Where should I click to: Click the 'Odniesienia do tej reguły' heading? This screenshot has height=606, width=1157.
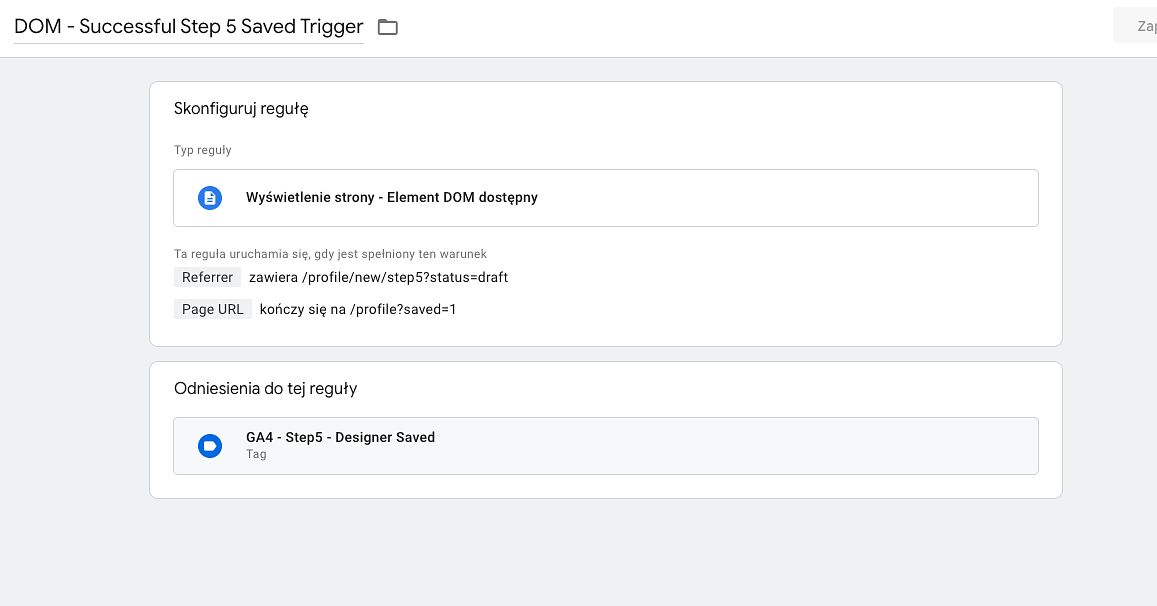265,388
